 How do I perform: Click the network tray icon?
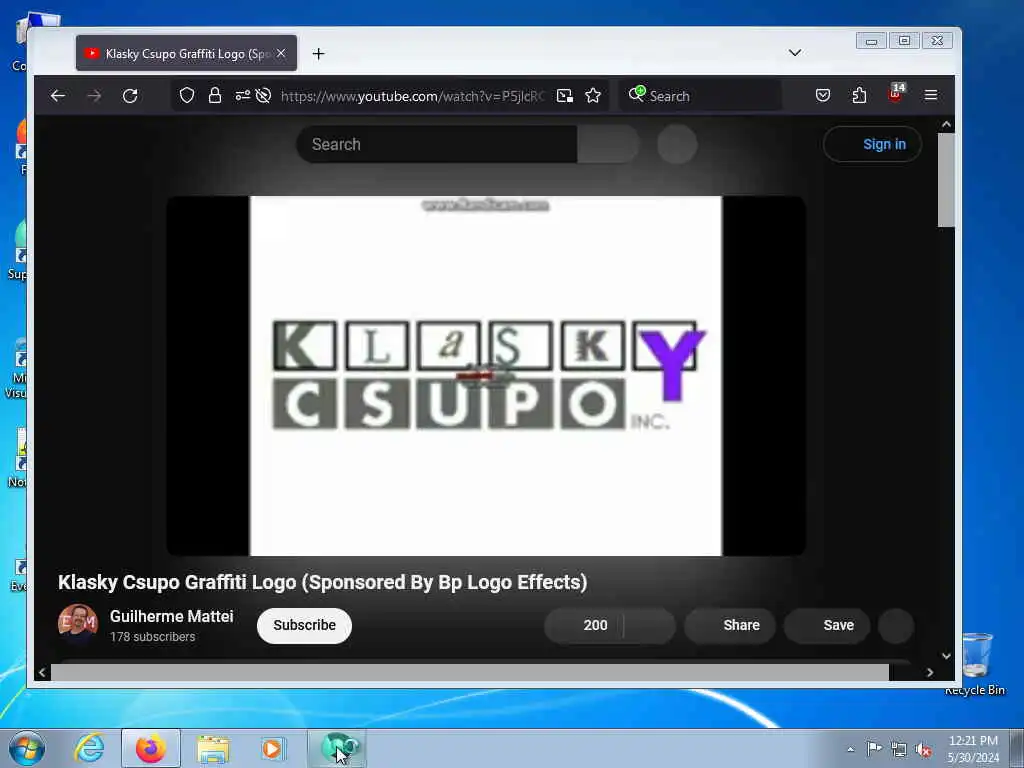pyautogui.click(x=899, y=750)
